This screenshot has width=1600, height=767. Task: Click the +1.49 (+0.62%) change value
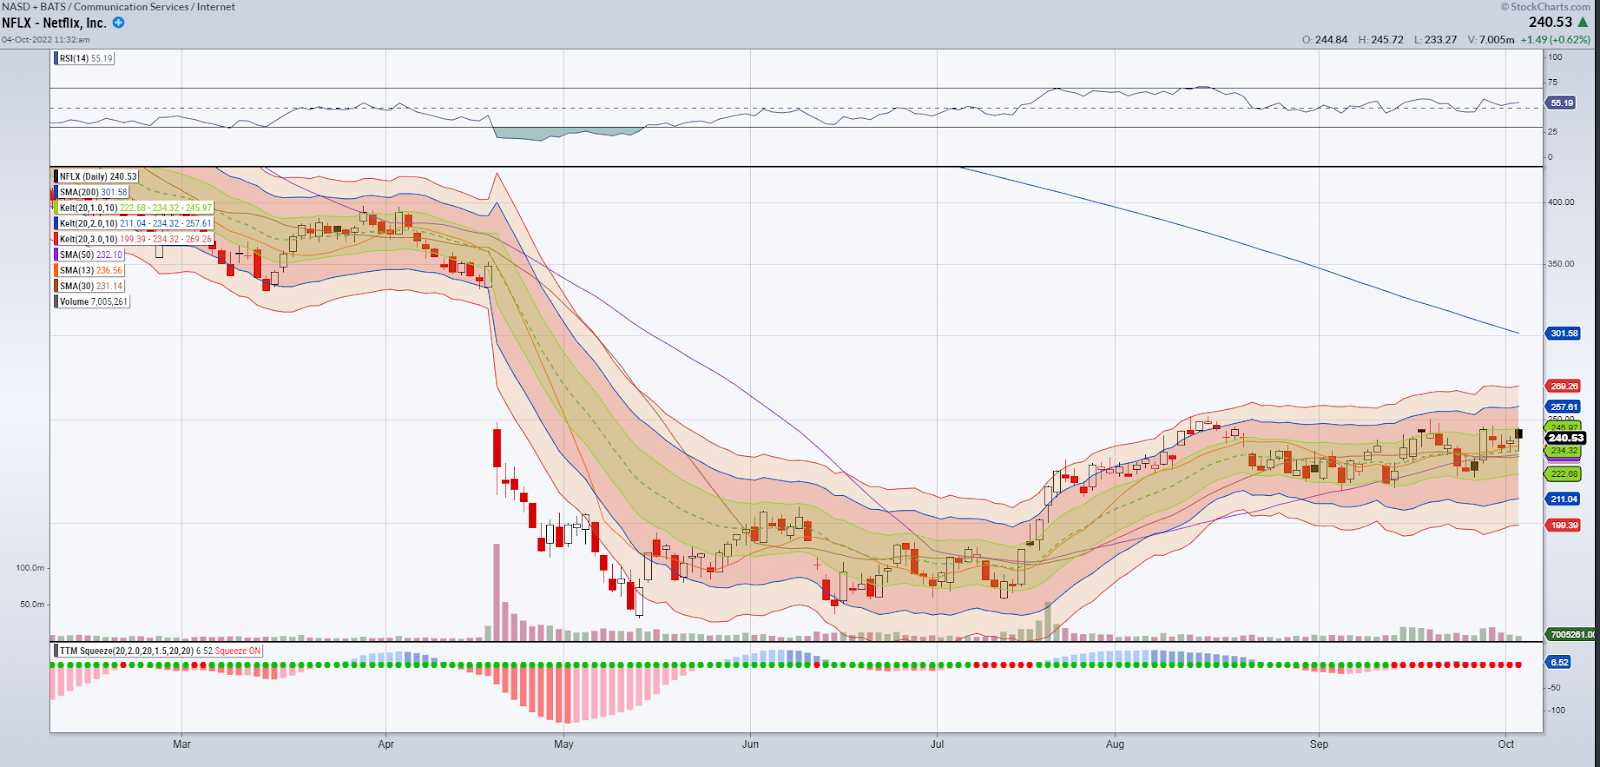click(x=1555, y=40)
